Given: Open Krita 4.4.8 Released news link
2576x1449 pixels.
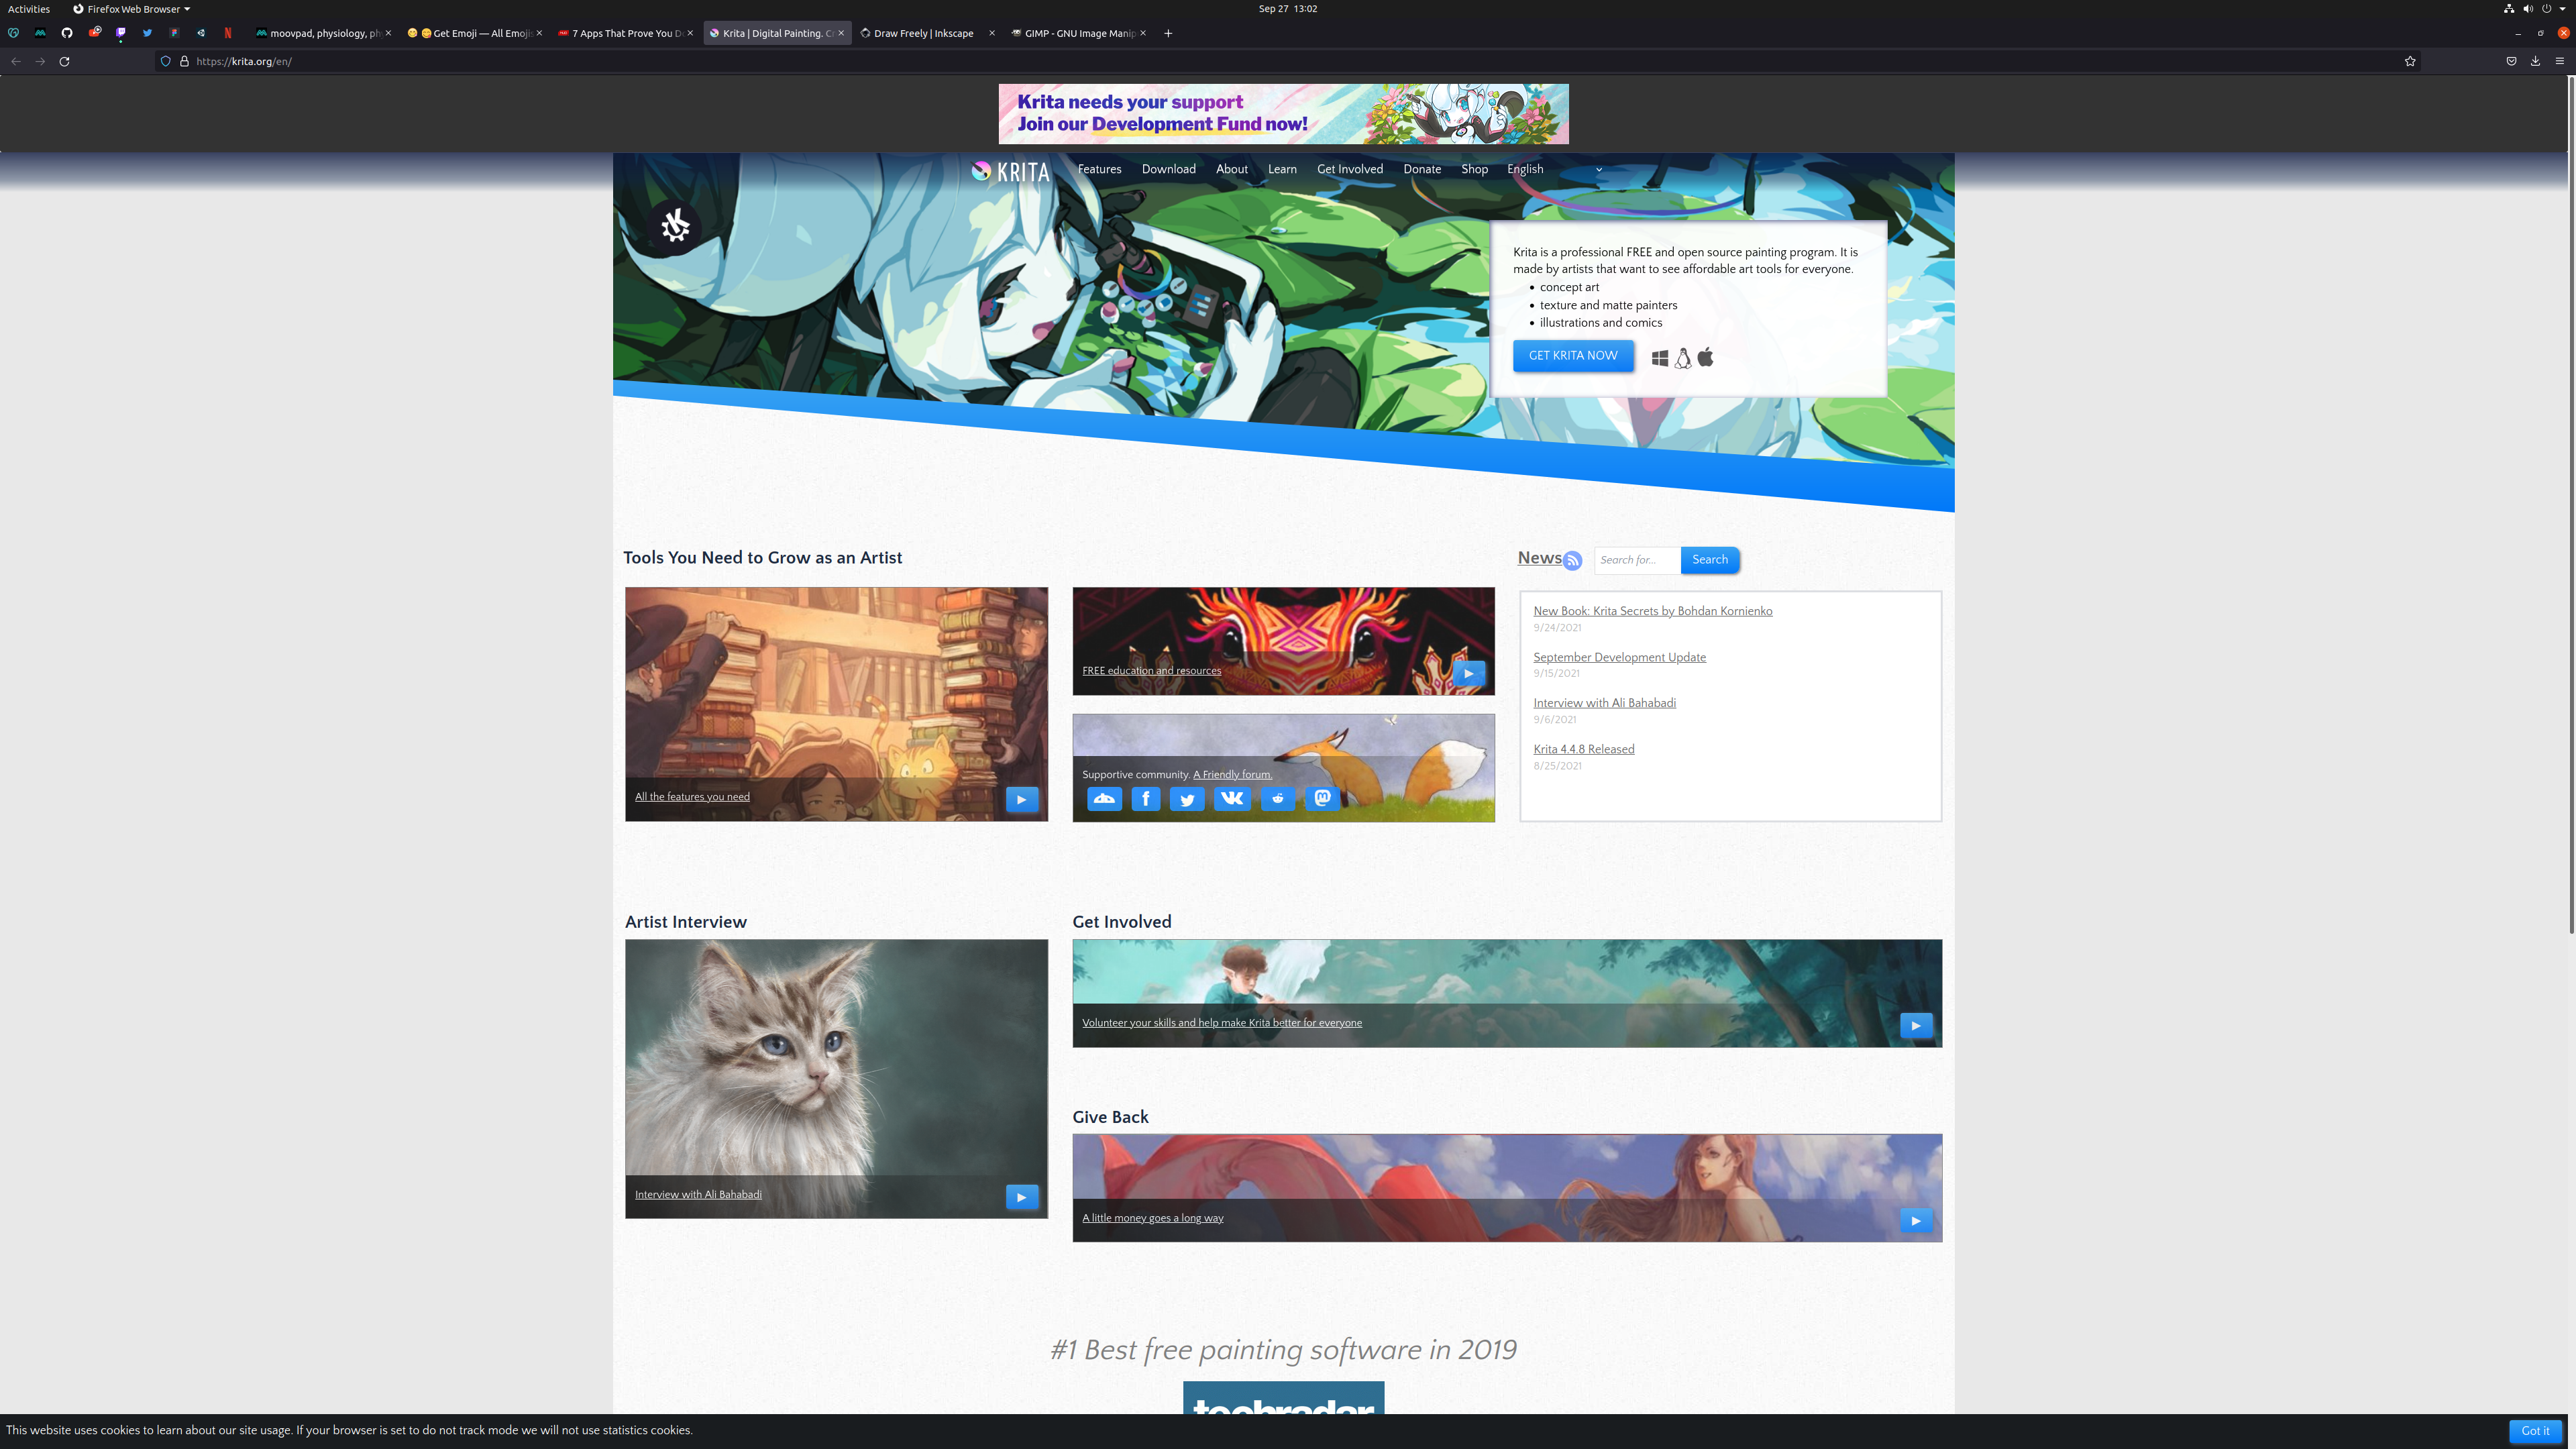Looking at the screenshot, I should pyautogui.click(x=1584, y=749).
